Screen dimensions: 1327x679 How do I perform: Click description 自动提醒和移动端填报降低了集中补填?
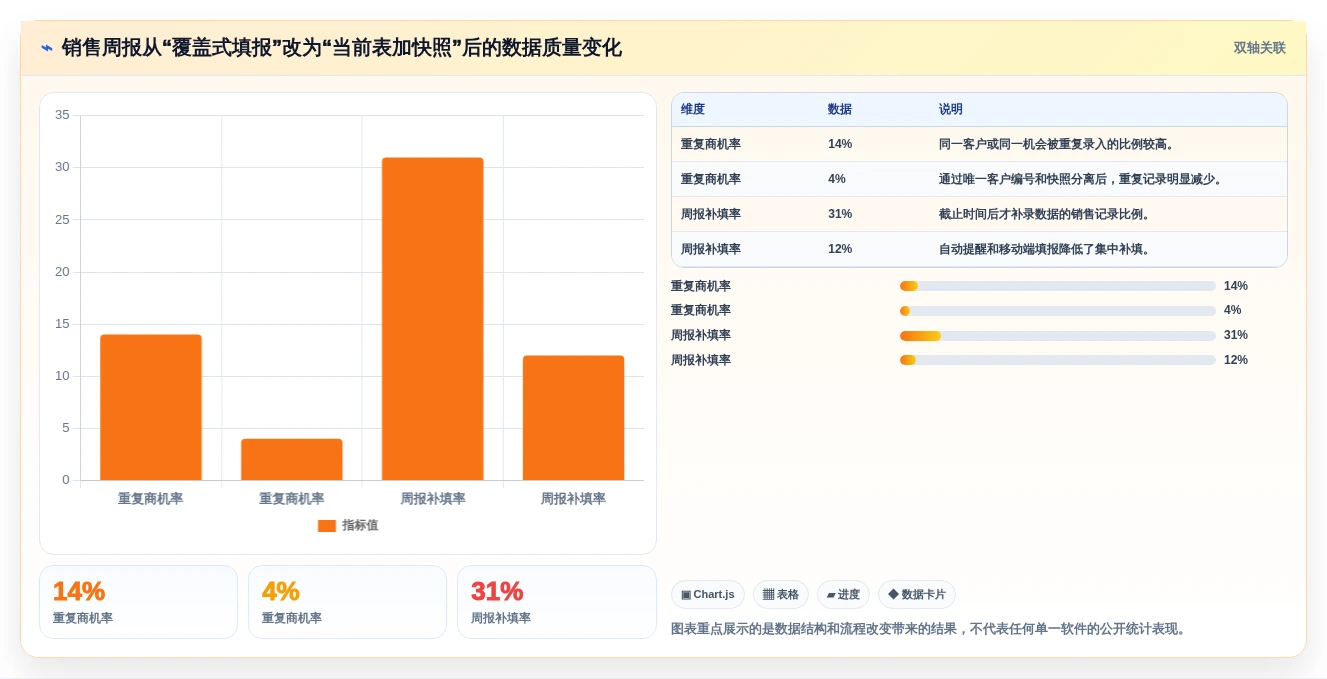(x=1046, y=249)
